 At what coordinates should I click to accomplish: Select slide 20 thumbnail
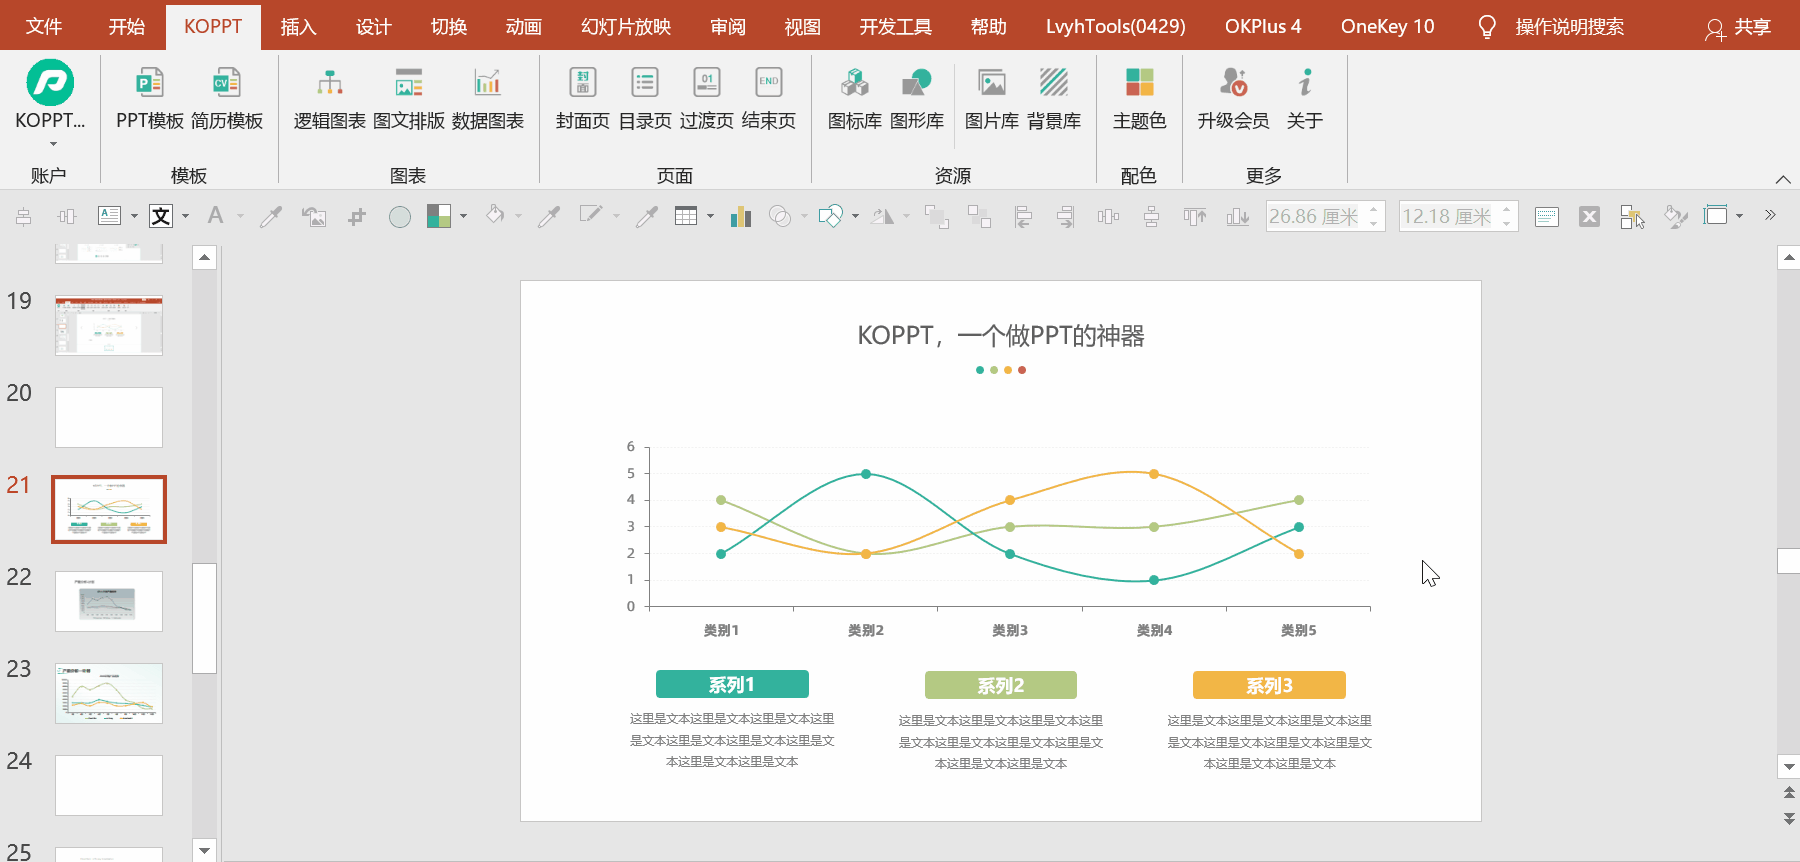109,417
